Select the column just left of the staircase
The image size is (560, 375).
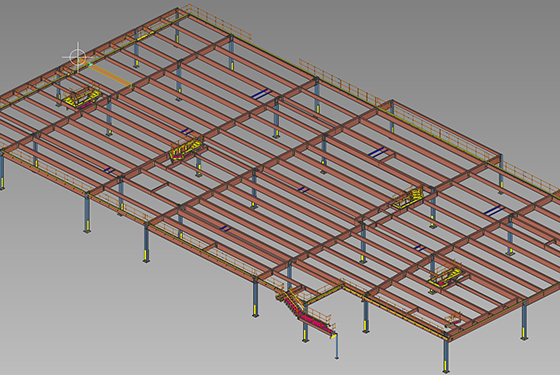[255, 298]
